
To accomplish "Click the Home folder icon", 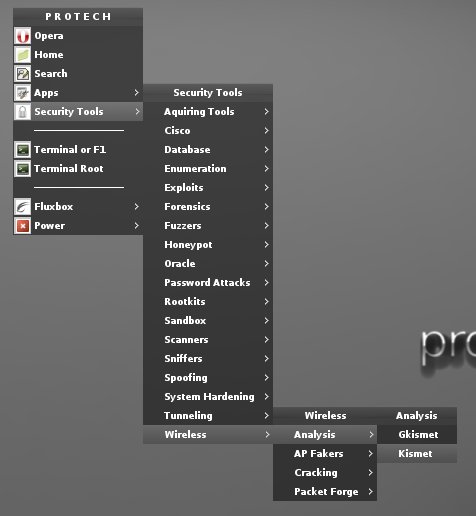I will tap(22, 55).
